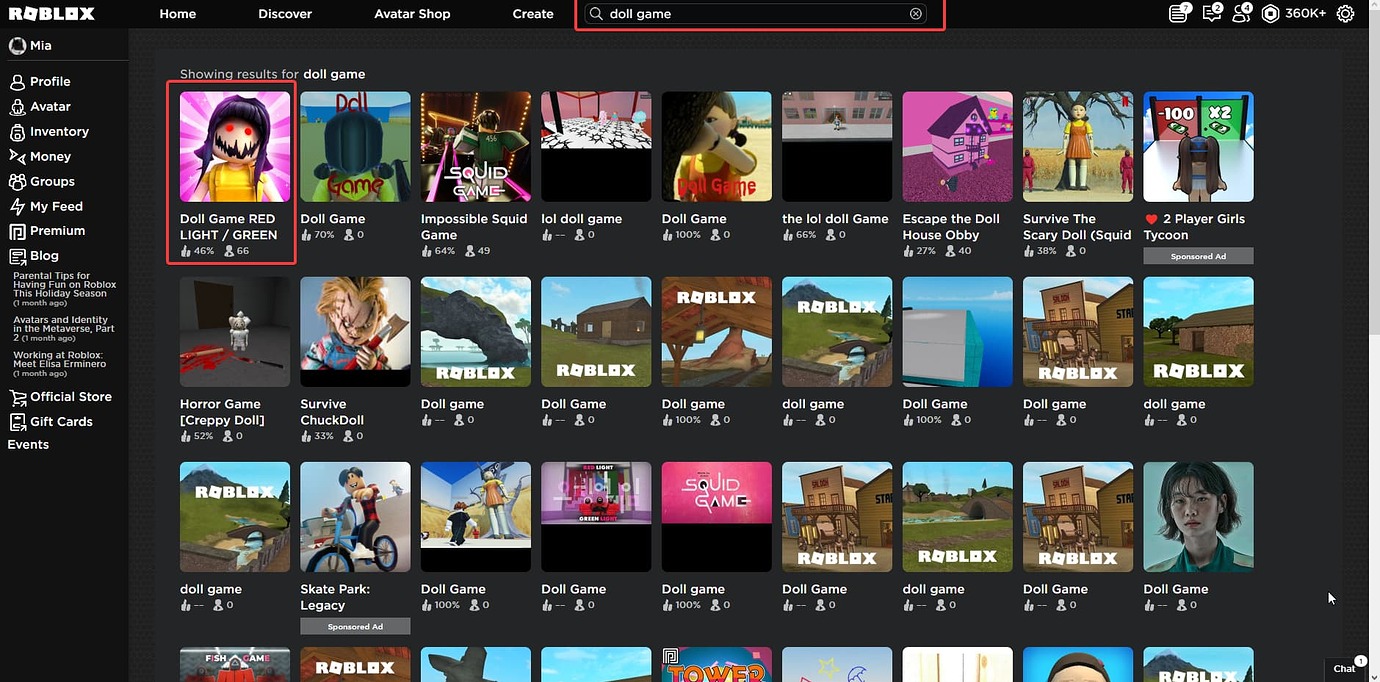Open the Avatar Shop tab
Viewport: 1380px width, 682px height.
[x=412, y=13]
